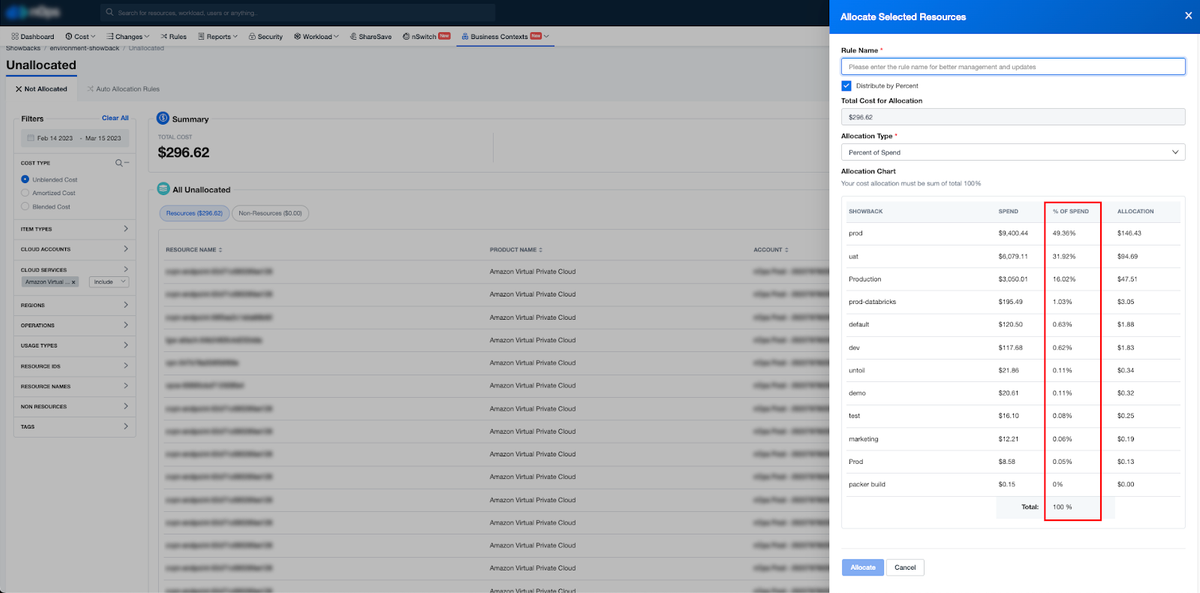Click the Summary dollar icon
The image size is (1200, 593).
163,118
